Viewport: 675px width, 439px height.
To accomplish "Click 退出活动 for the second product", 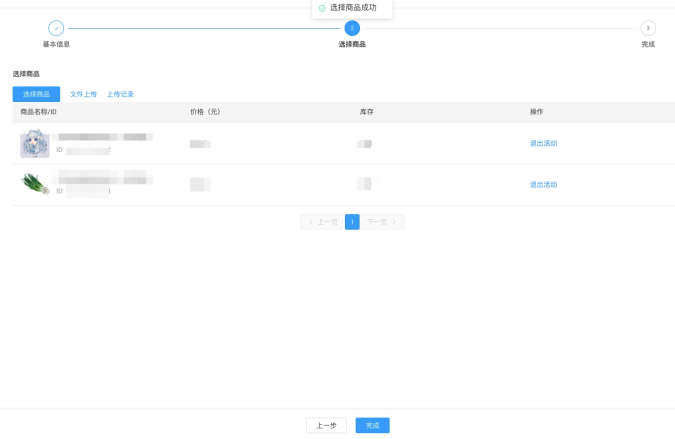I will [543, 185].
